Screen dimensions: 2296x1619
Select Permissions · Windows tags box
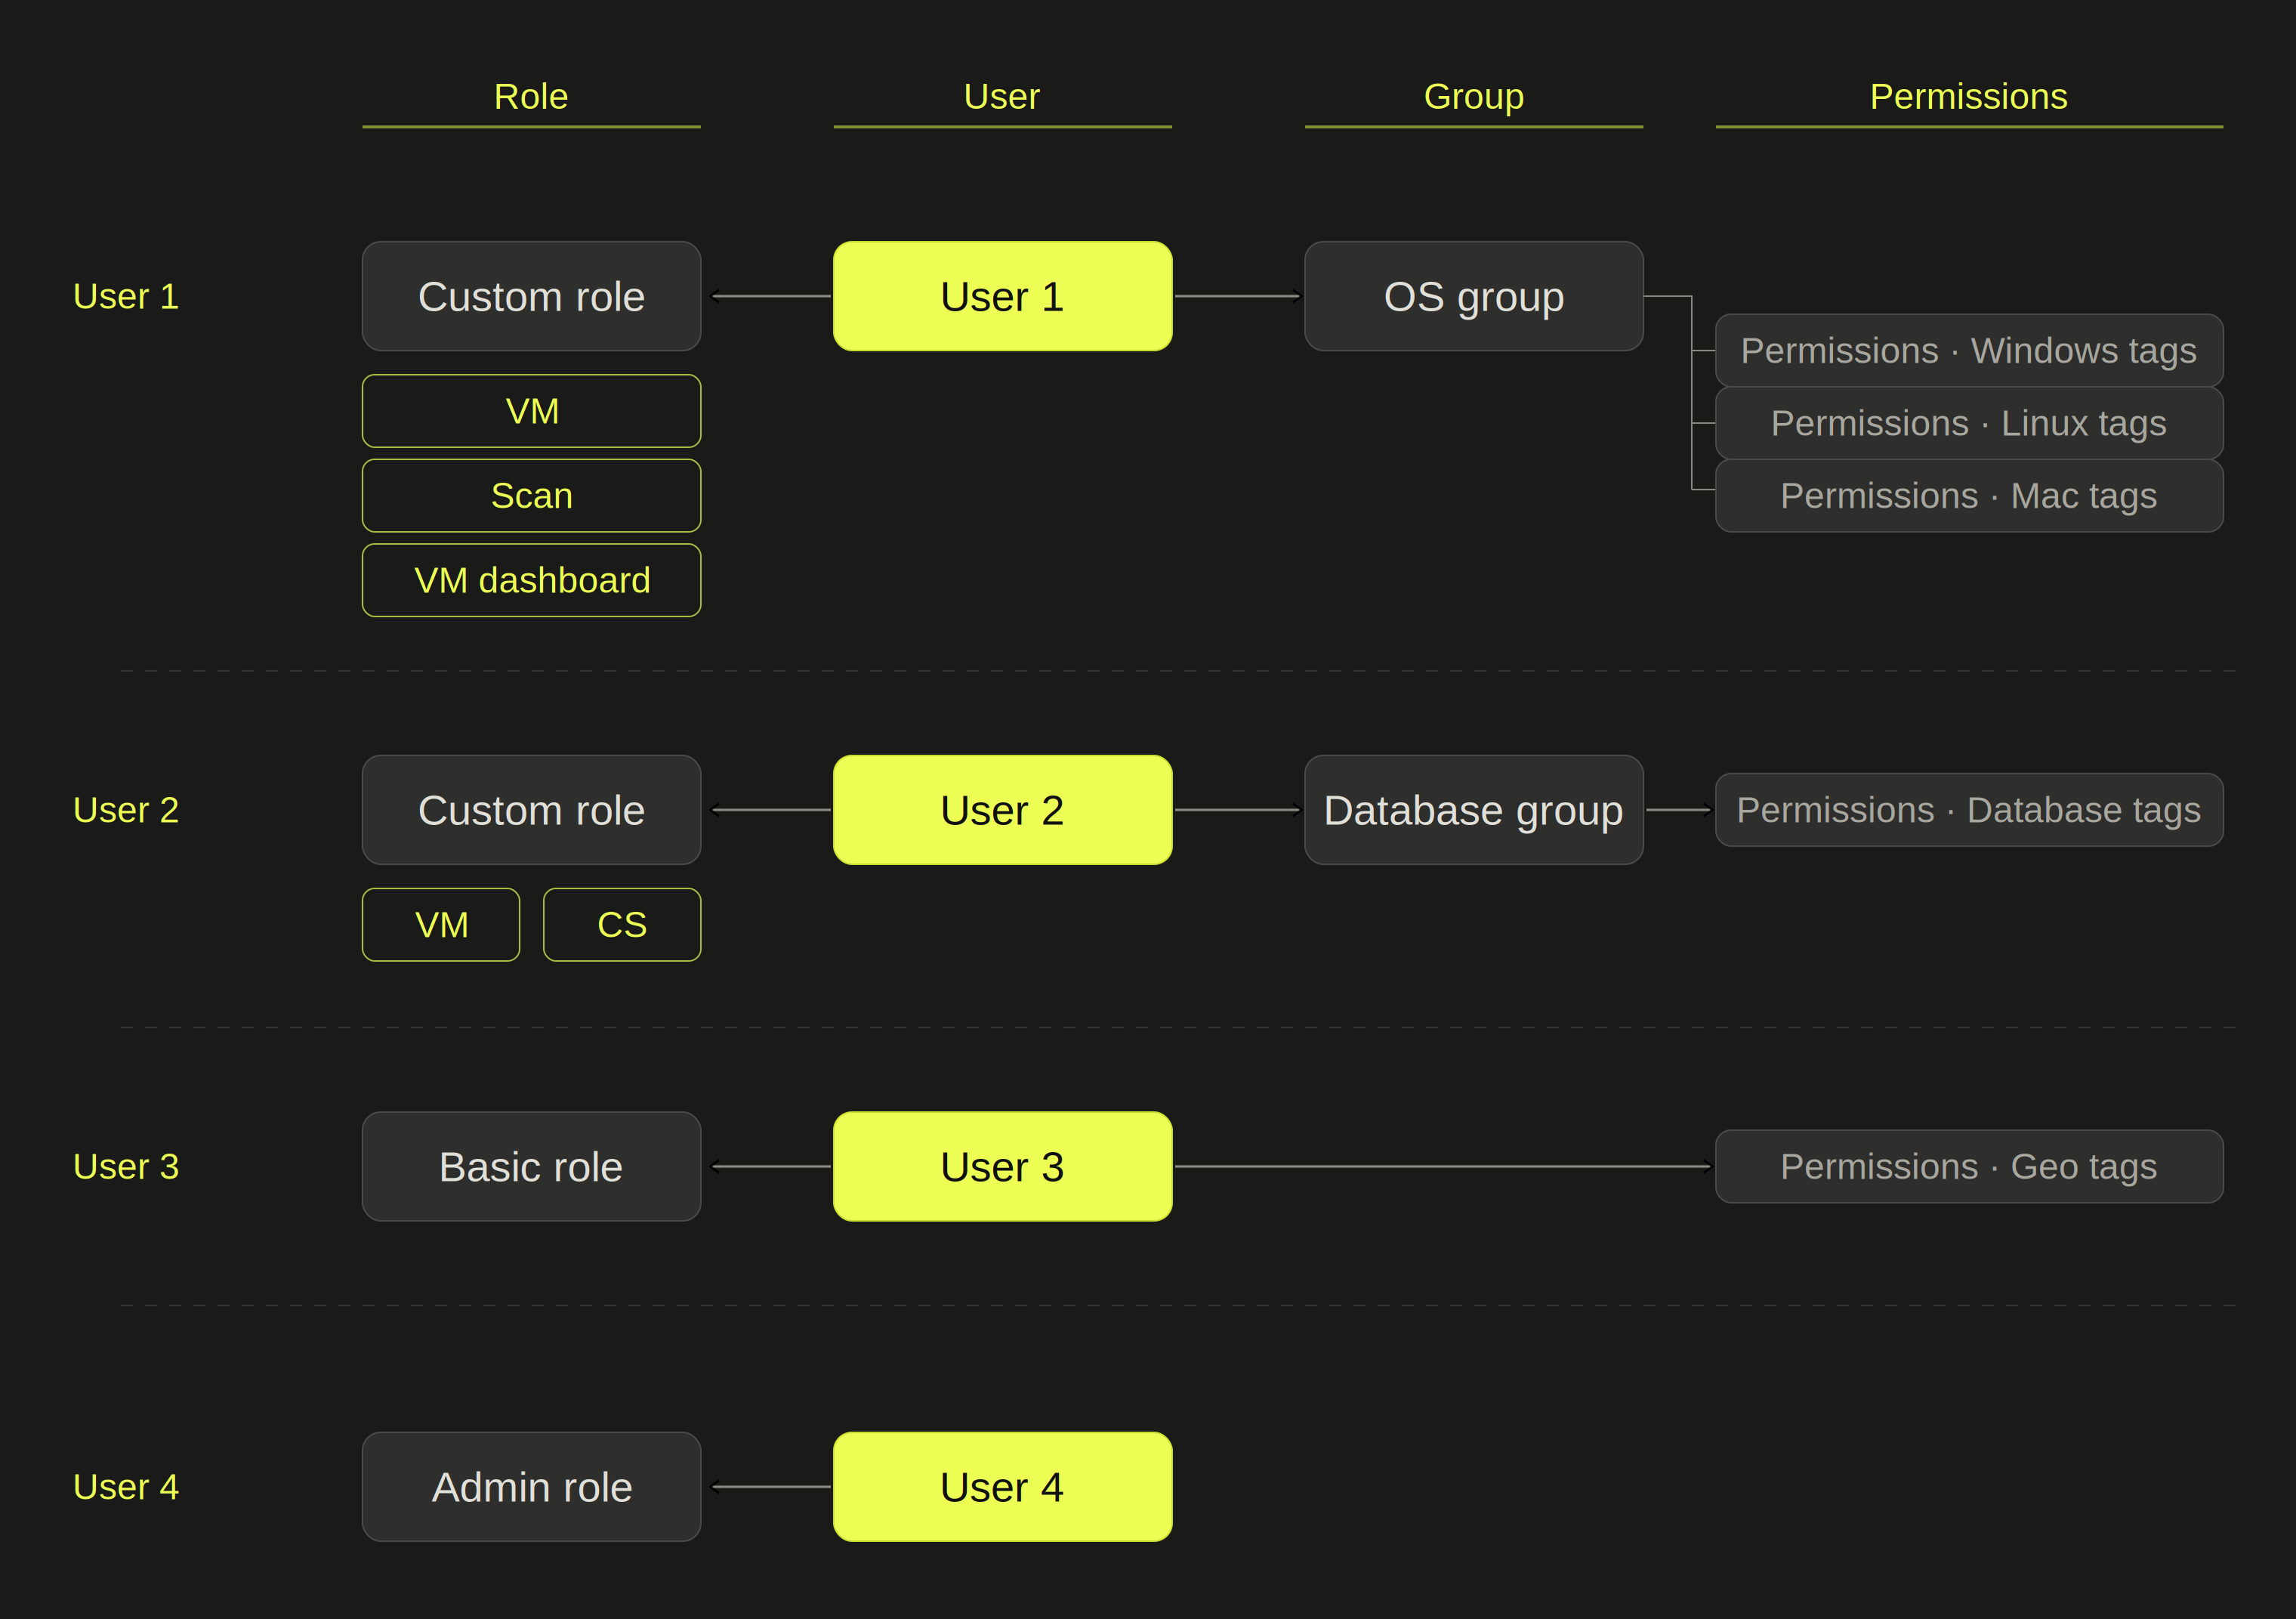point(1969,351)
